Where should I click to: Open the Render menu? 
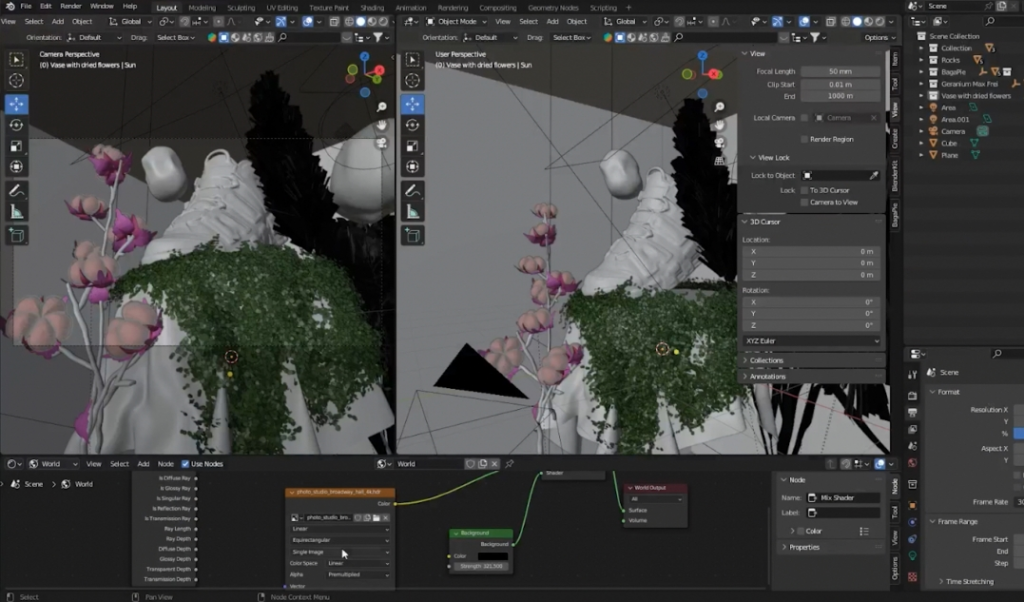(x=71, y=7)
